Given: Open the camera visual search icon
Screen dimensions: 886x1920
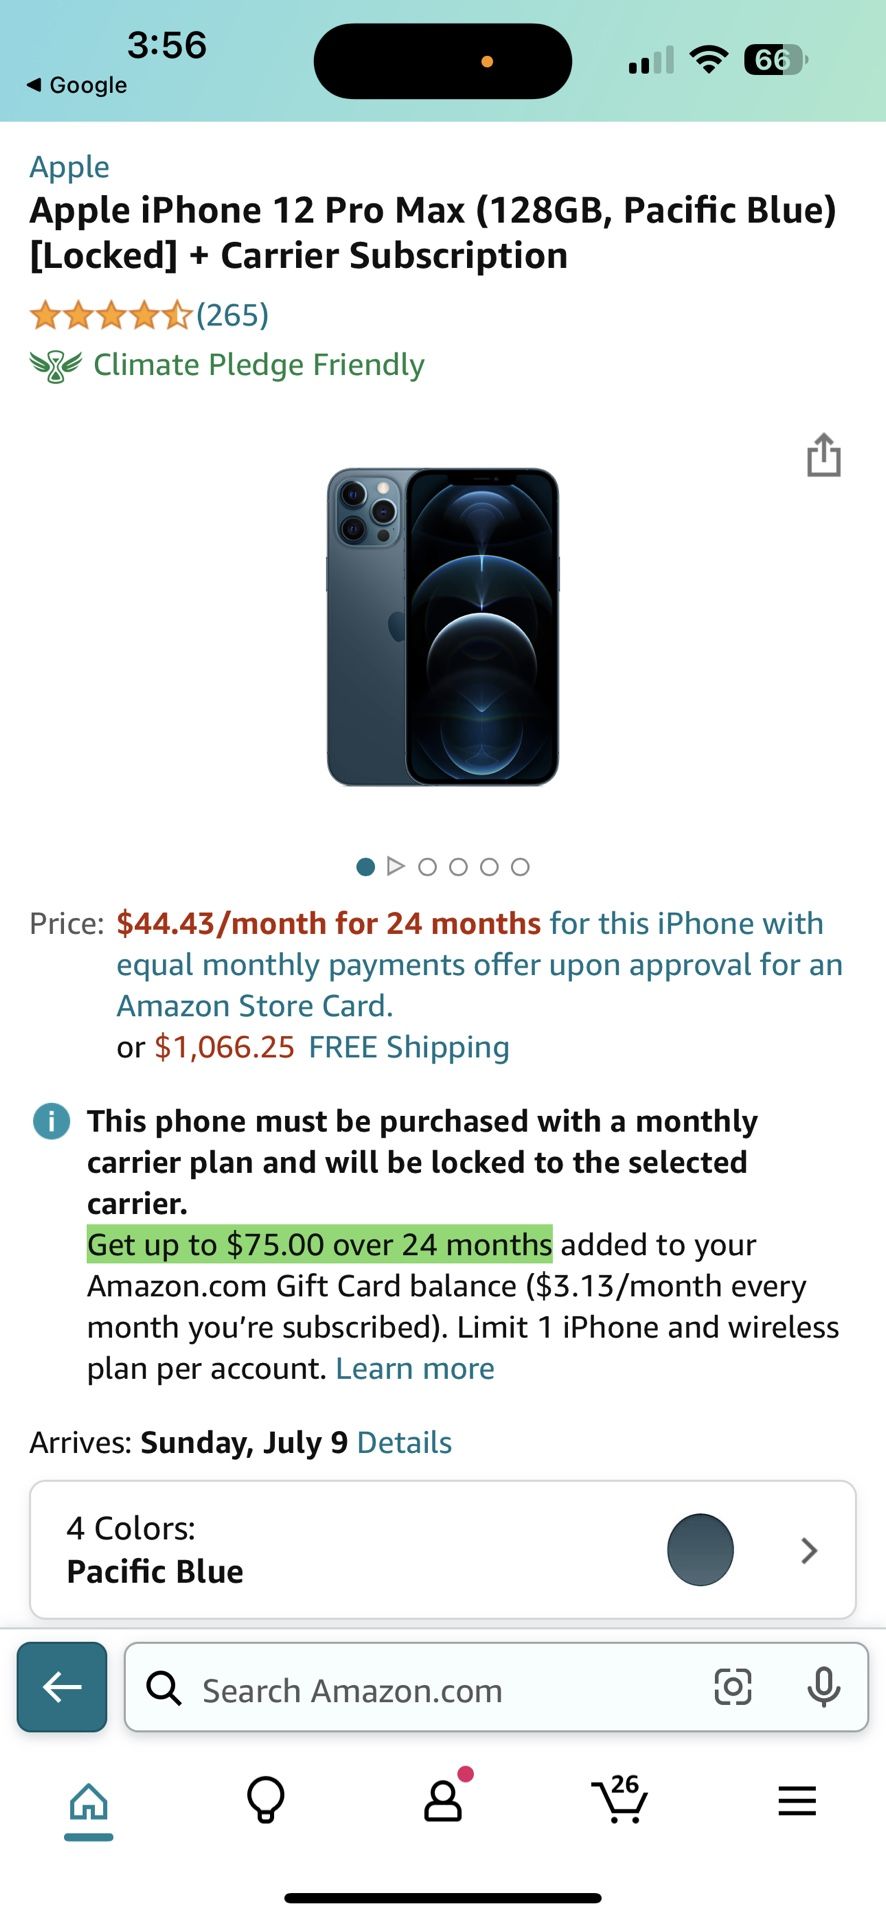Looking at the screenshot, I should coord(733,1687).
